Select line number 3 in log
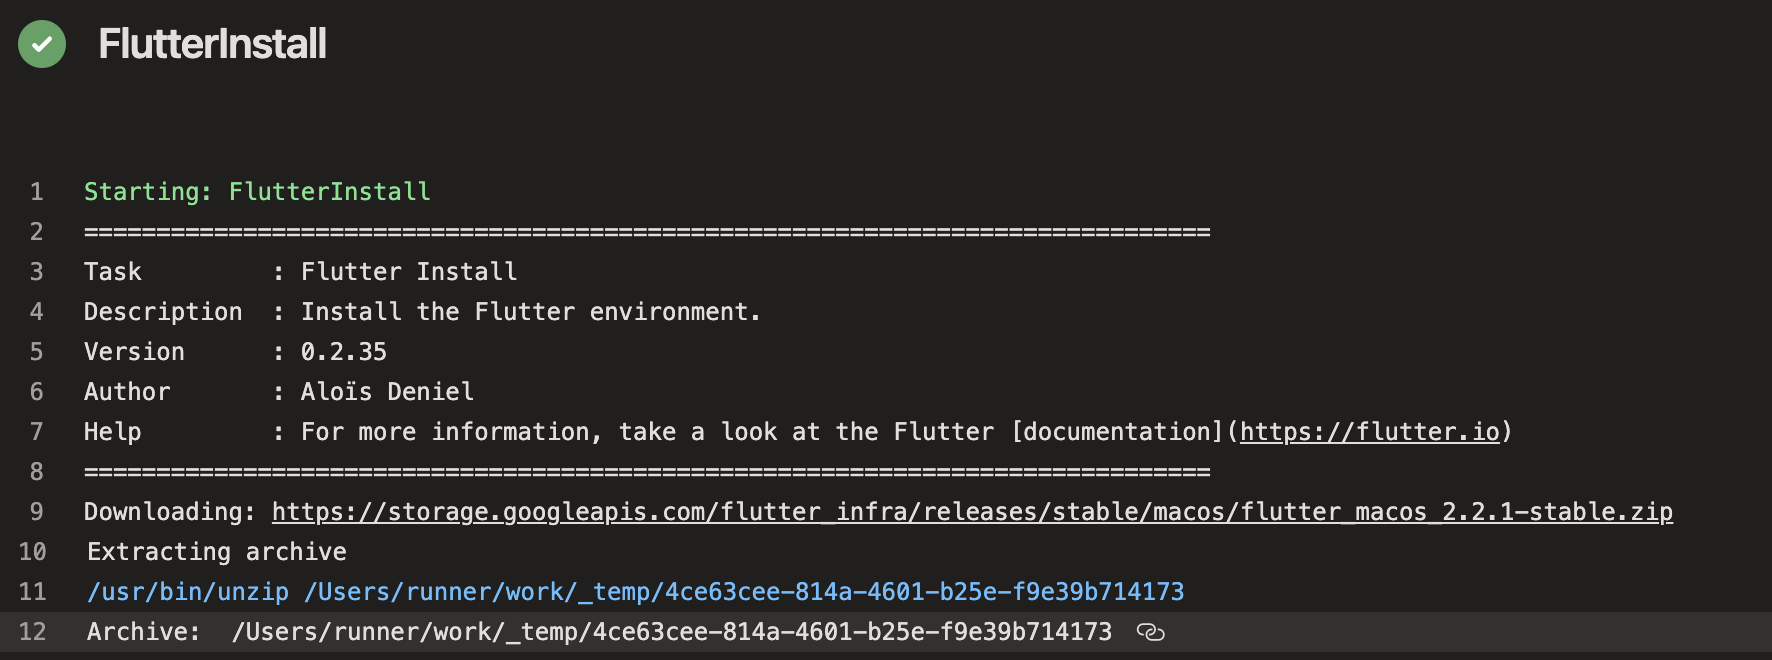The height and width of the screenshot is (660, 1772). click(36, 272)
